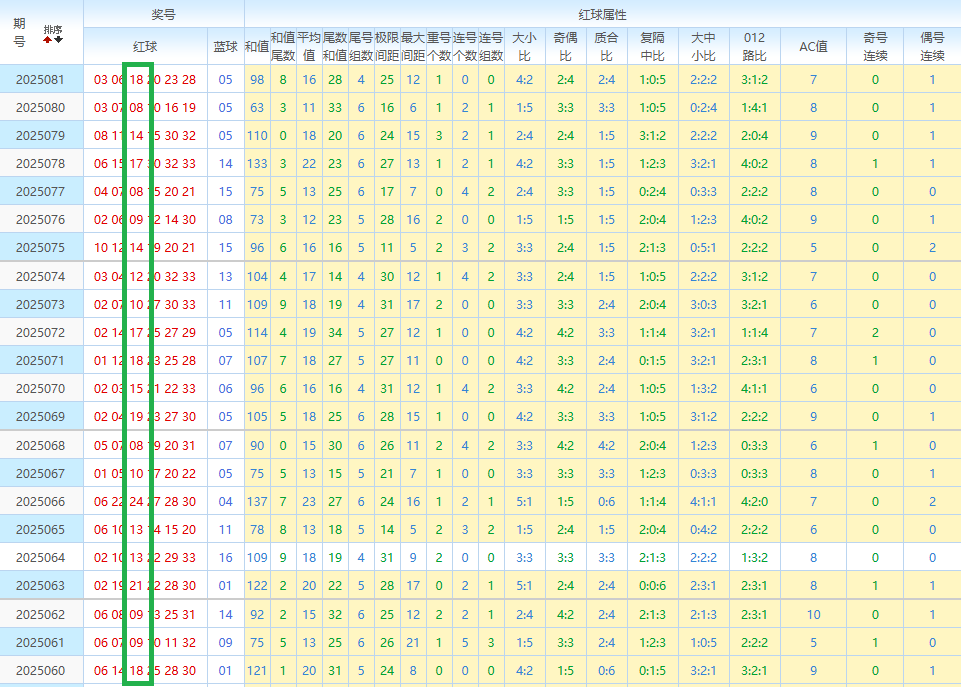Select issue number 2025060 in last row

pyautogui.click(x=40, y=670)
